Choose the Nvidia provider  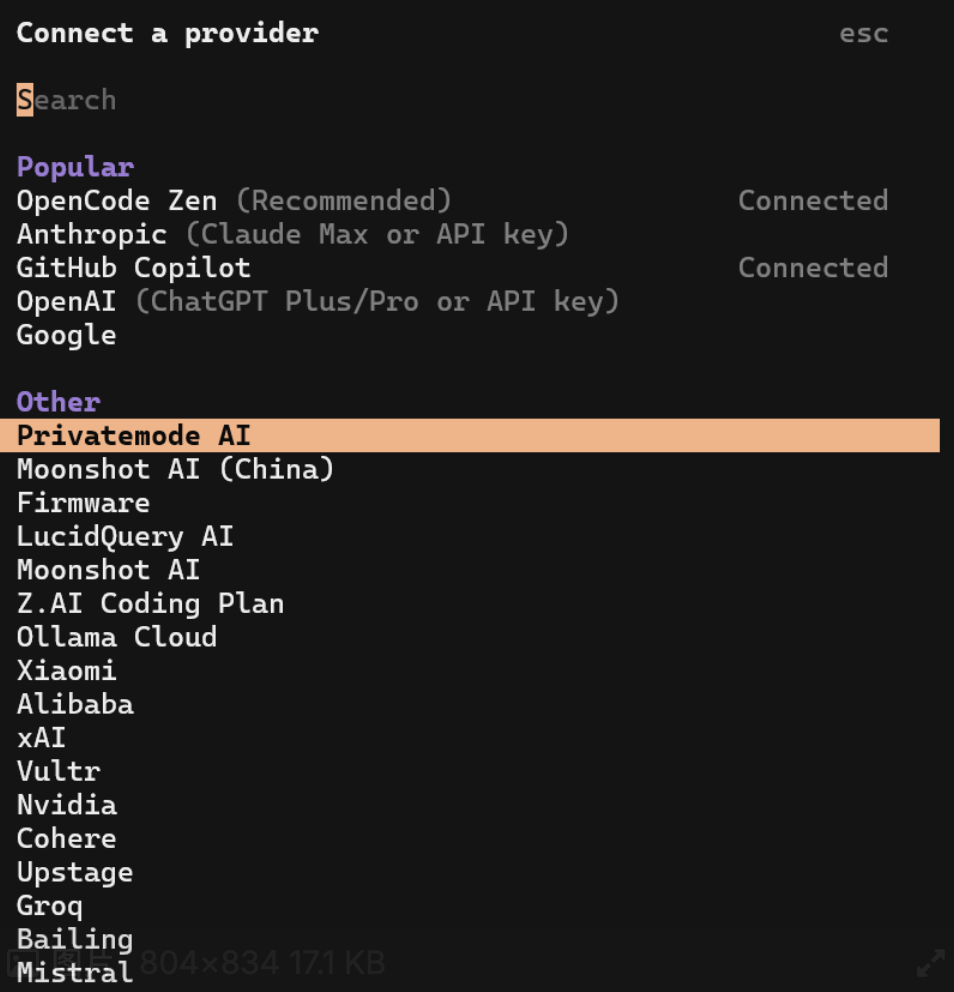(66, 804)
